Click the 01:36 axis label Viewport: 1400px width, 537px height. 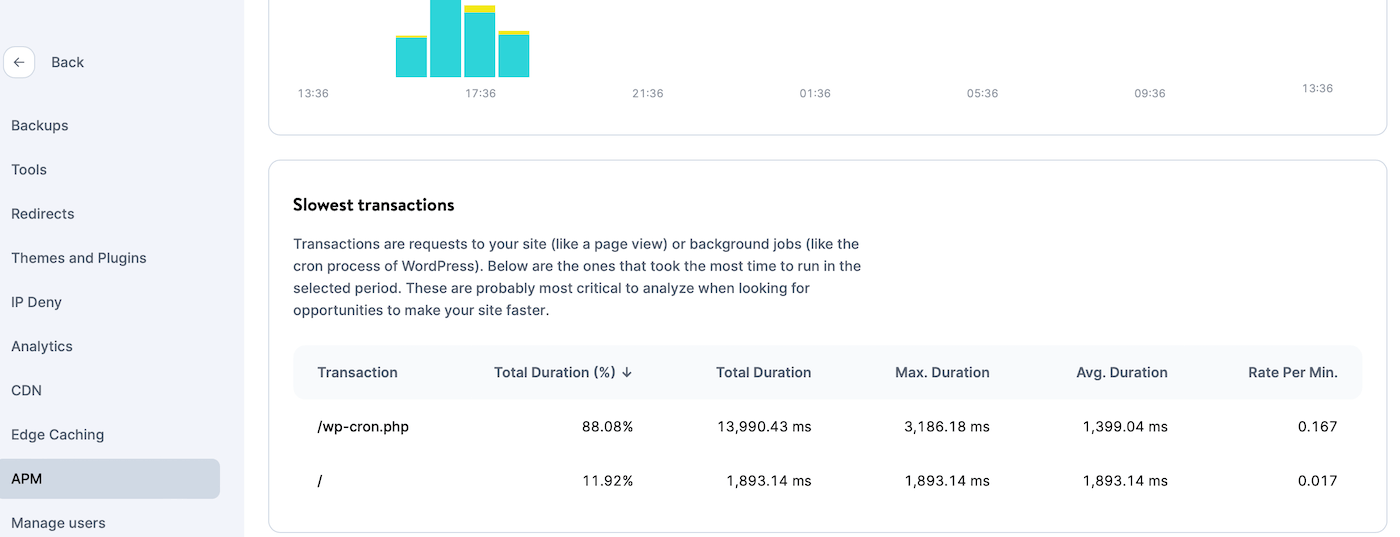coord(815,93)
